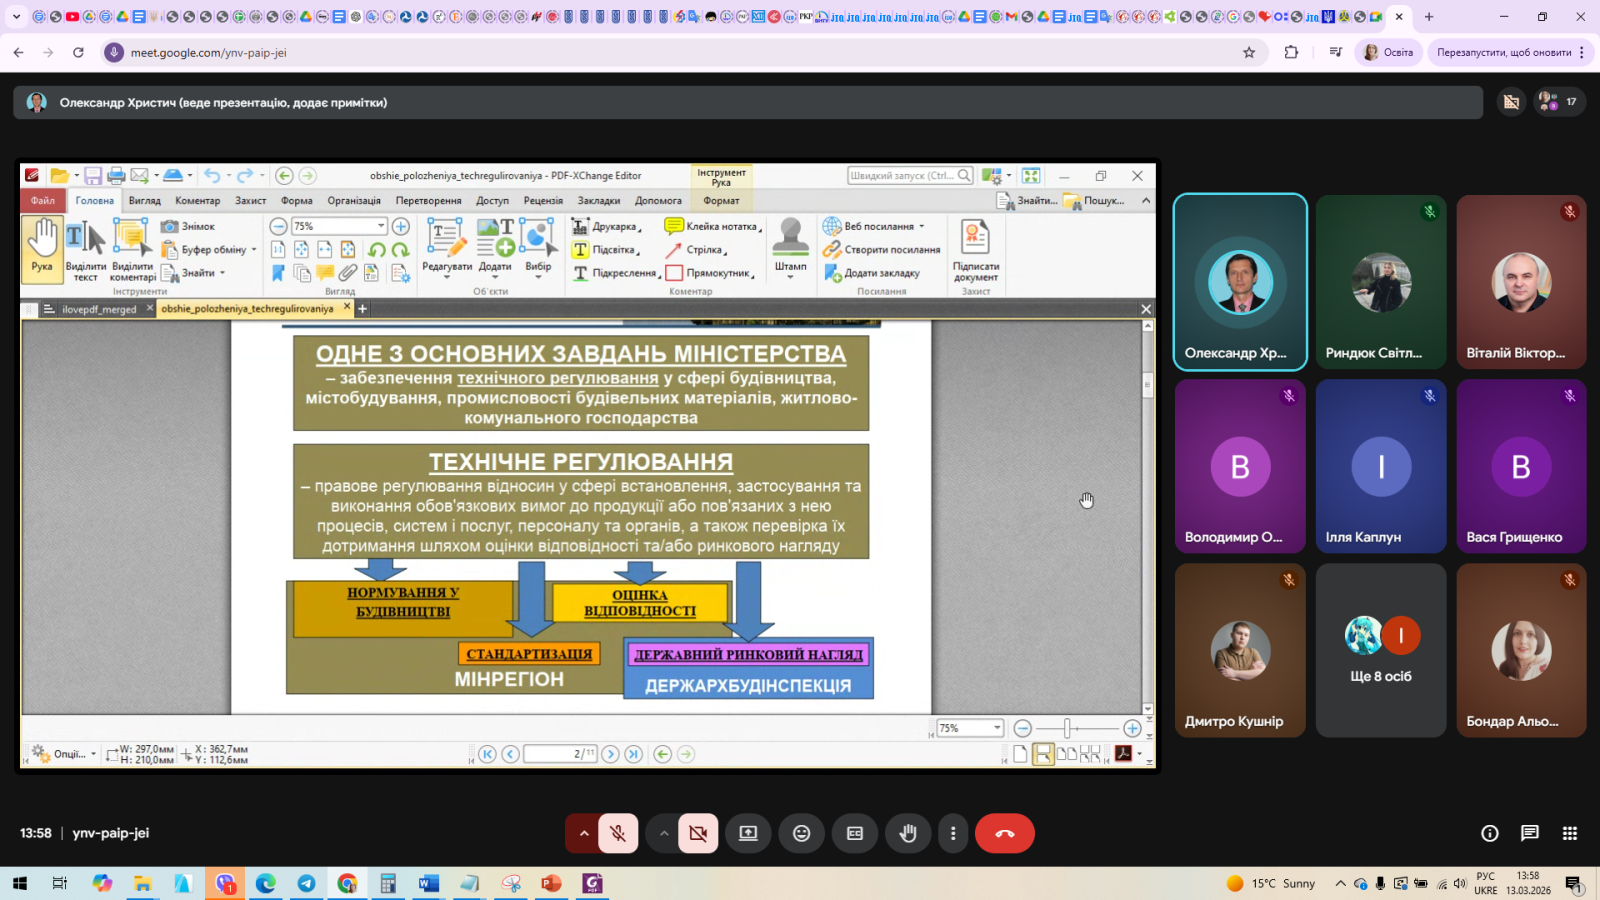Open the tab search dropdown in Chrome
This screenshot has width=1600, height=900.
point(16,16)
